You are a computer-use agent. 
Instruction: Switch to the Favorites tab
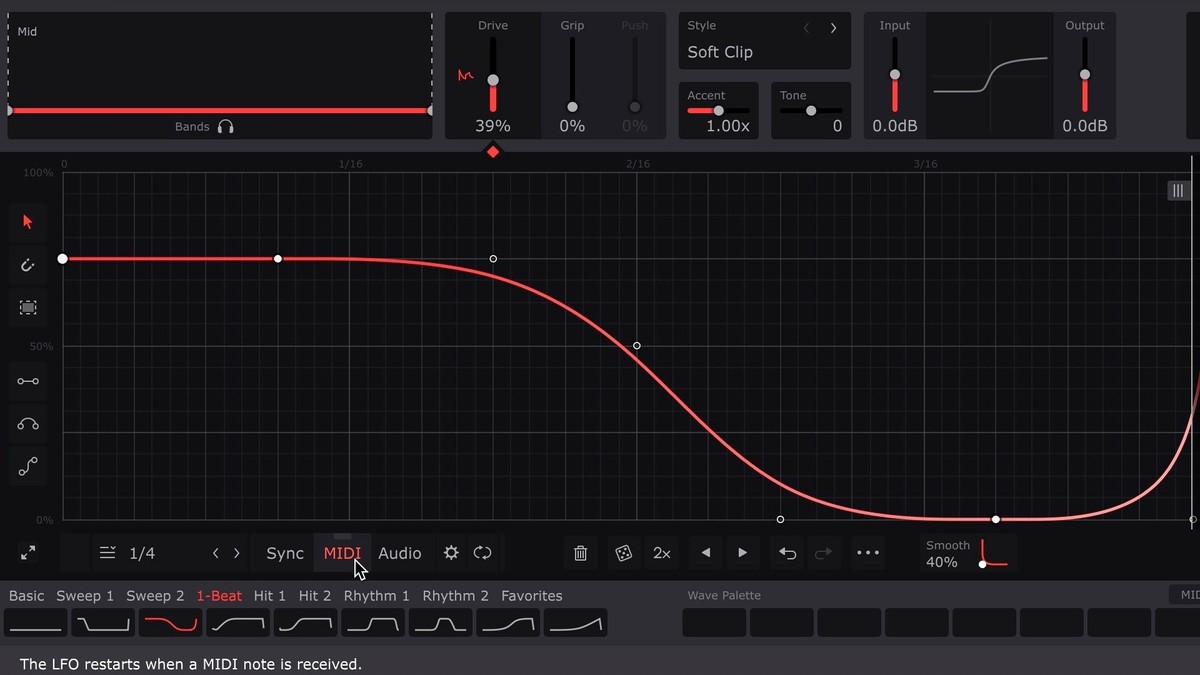(x=531, y=596)
